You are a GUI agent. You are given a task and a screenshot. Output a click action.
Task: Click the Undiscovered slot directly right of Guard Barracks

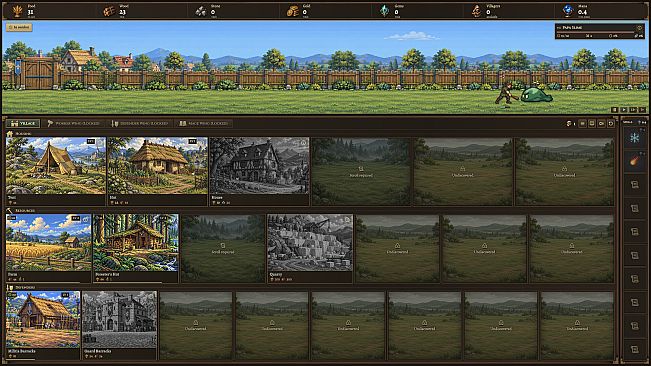[x=196, y=325]
